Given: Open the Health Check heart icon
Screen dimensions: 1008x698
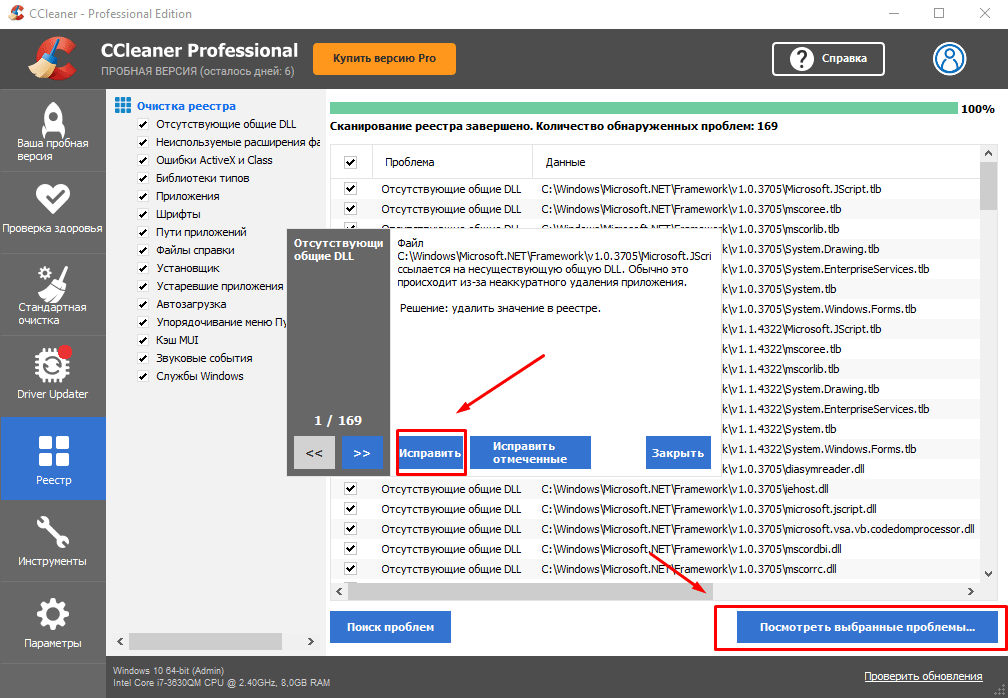Looking at the screenshot, I should pos(52,198).
